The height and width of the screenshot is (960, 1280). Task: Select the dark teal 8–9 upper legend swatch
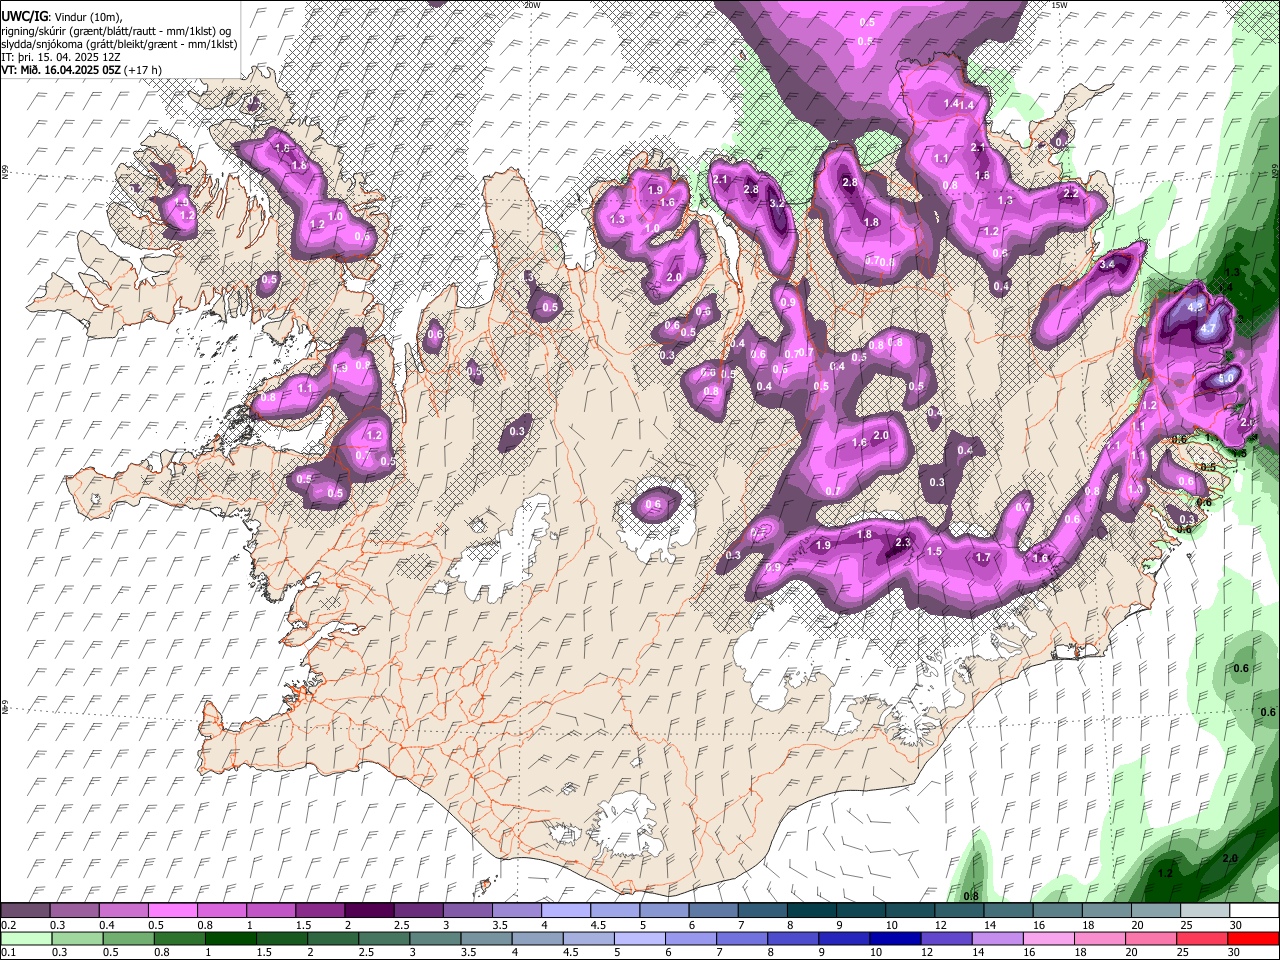pyautogui.click(x=811, y=911)
